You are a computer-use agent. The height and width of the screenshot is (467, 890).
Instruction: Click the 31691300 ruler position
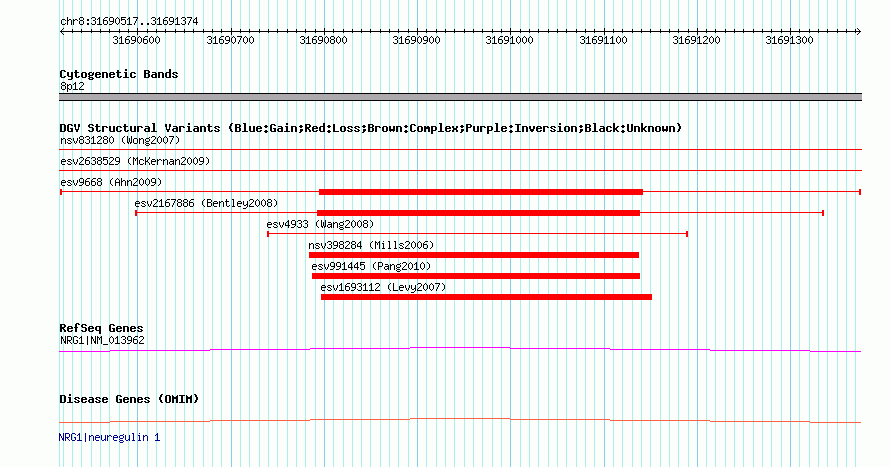tap(790, 40)
